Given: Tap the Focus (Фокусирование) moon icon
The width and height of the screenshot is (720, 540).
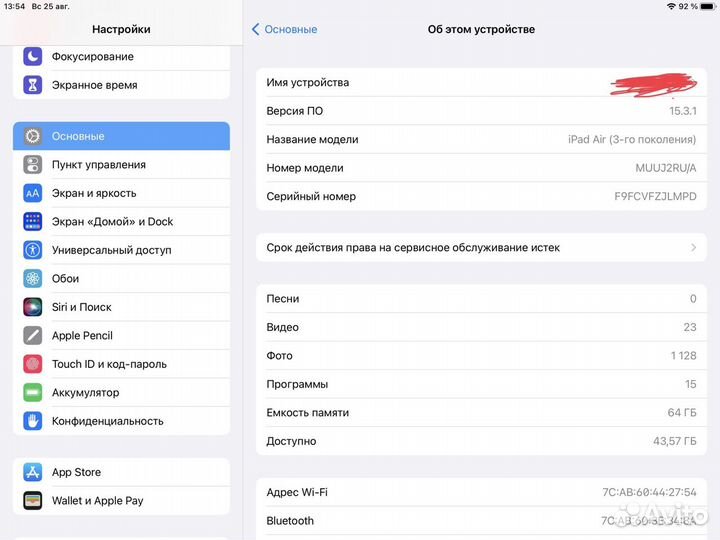Looking at the screenshot, I should tap(33, 56).
